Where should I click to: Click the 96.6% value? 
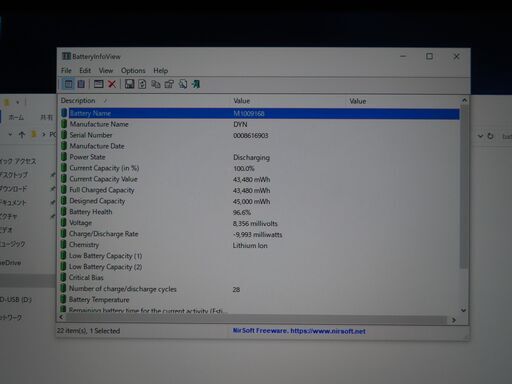click(242, 212)
